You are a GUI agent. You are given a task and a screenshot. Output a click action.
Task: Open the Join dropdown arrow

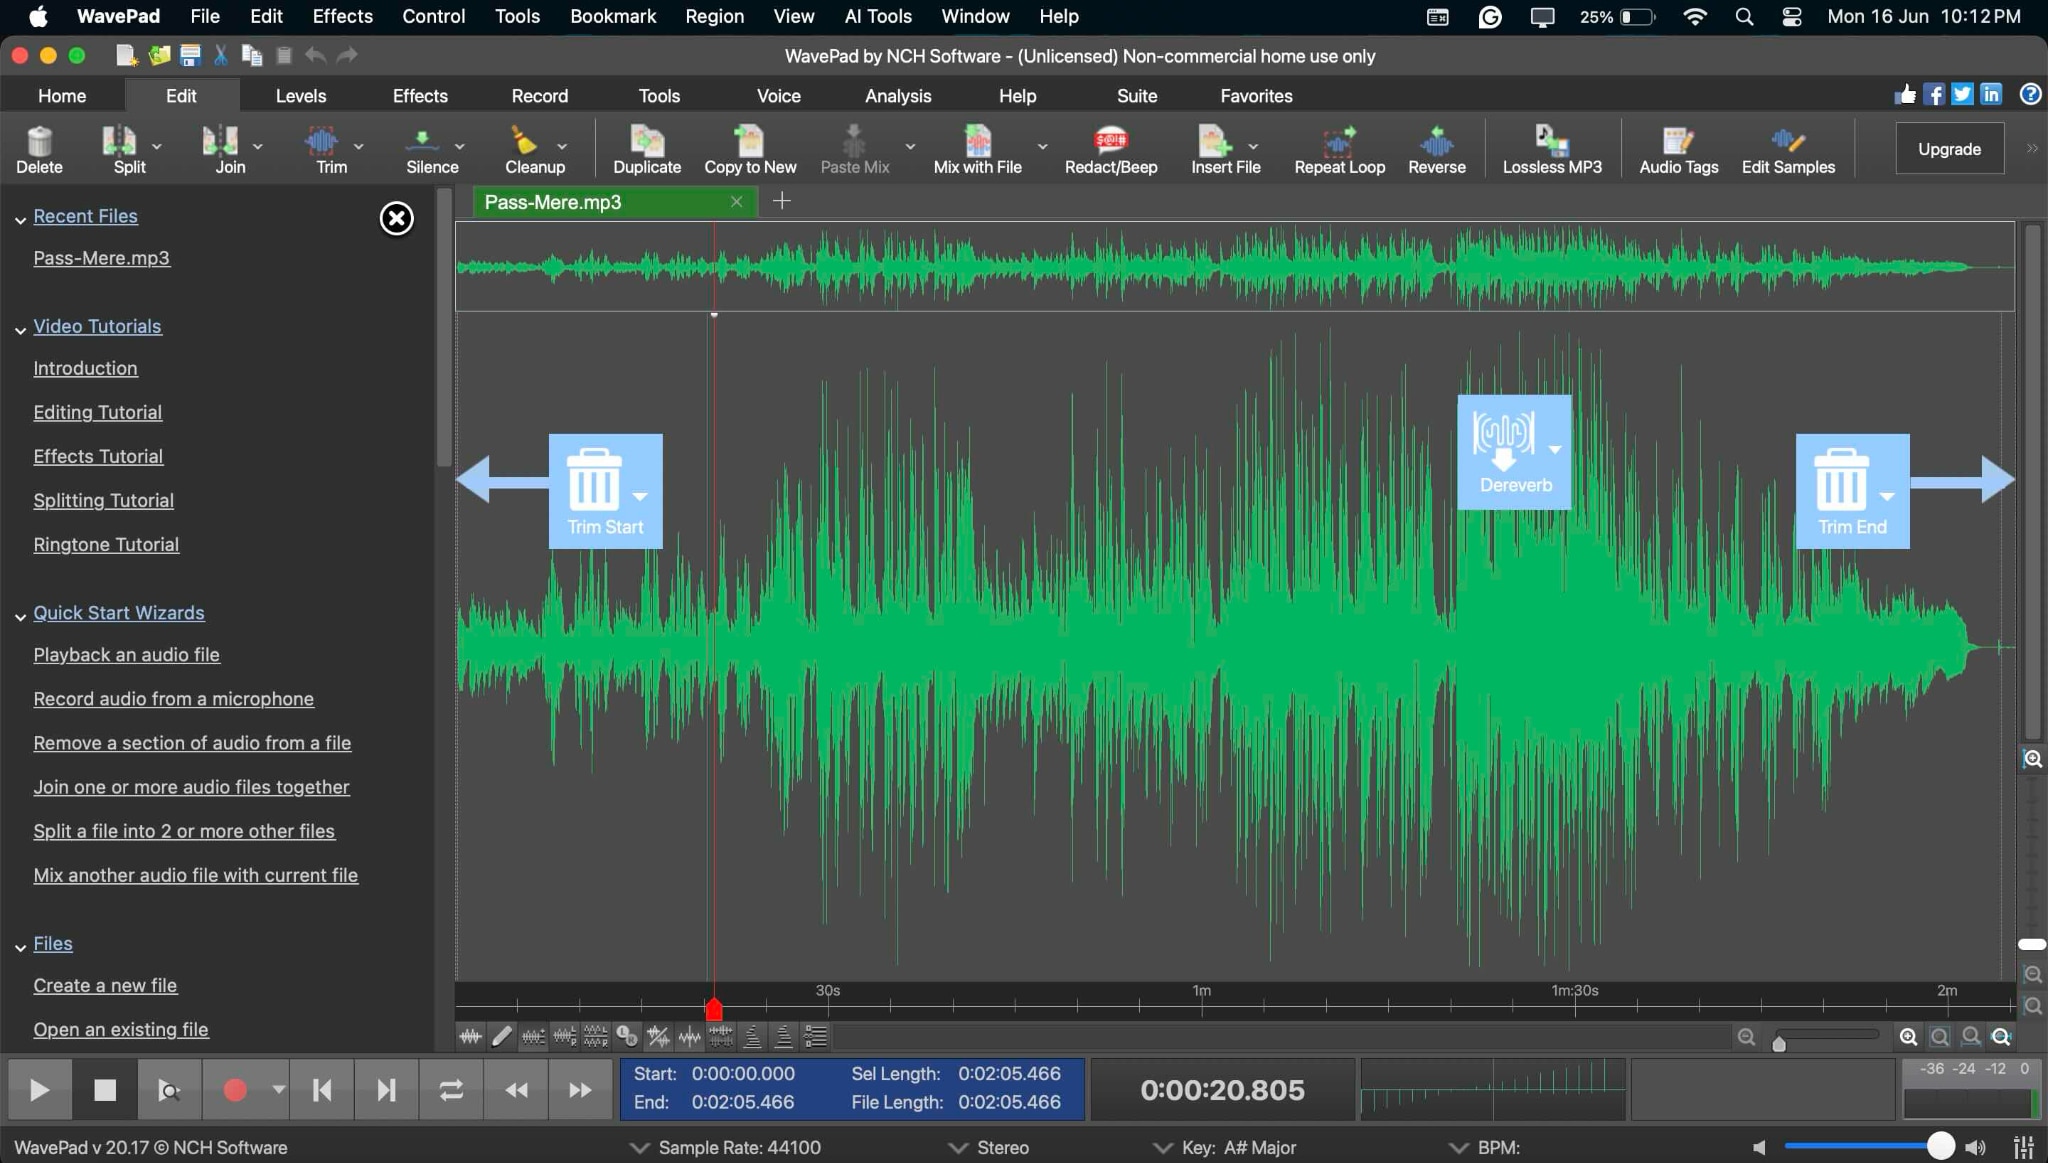[257, 146]
